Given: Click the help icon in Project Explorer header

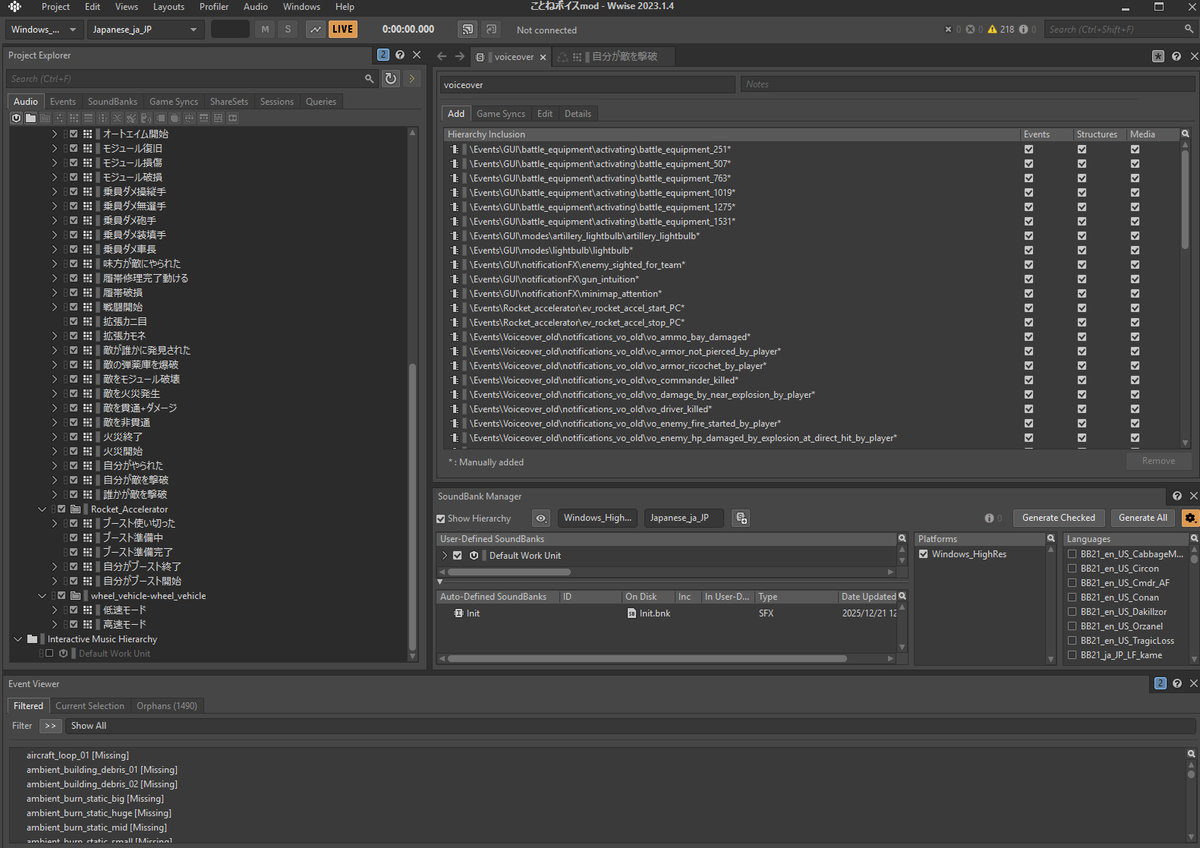Looking at the screenshot, I should tap(400, 55).
